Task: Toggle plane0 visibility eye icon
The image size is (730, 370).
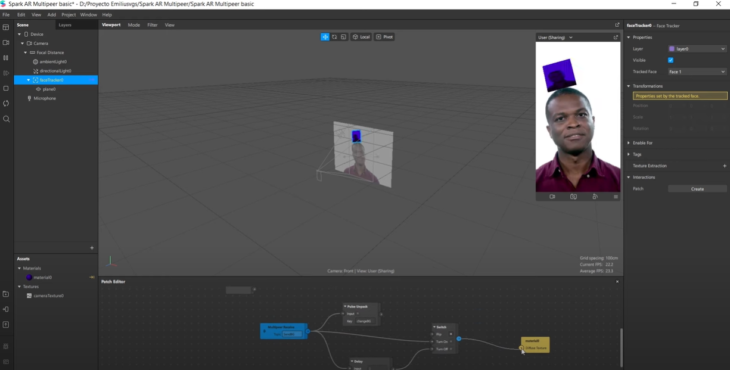Action: [x=39, y=89]
